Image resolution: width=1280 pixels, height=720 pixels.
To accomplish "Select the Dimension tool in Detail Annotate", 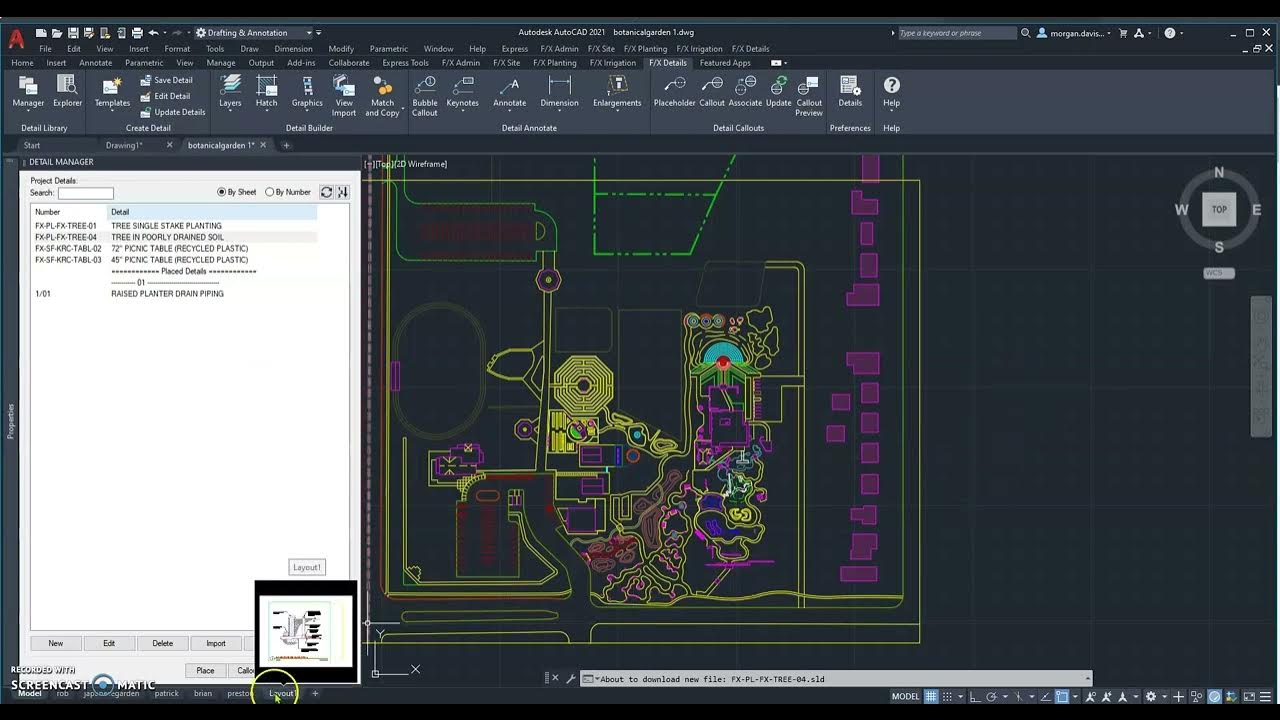I will (x=559, y=92).
